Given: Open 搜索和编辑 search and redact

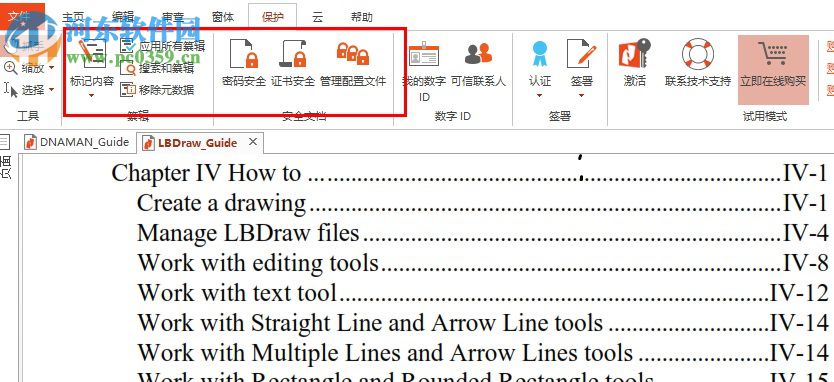Looking at the screenshot, I should (157, 68).
